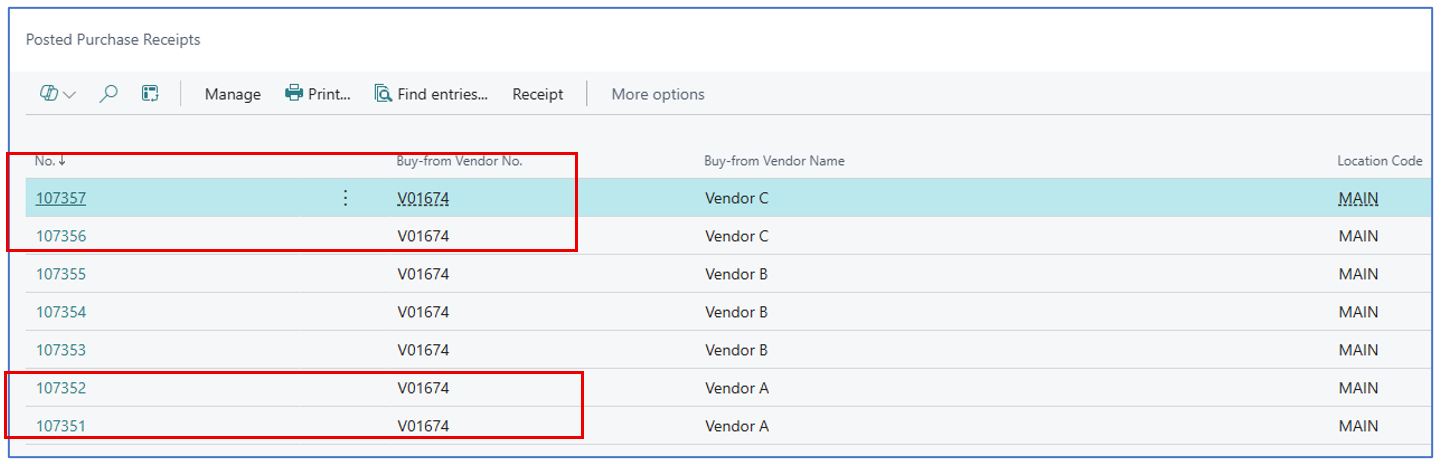Click the analyze list view icon
Viewport: 1441px width, 464px height.
click(150, 94)
